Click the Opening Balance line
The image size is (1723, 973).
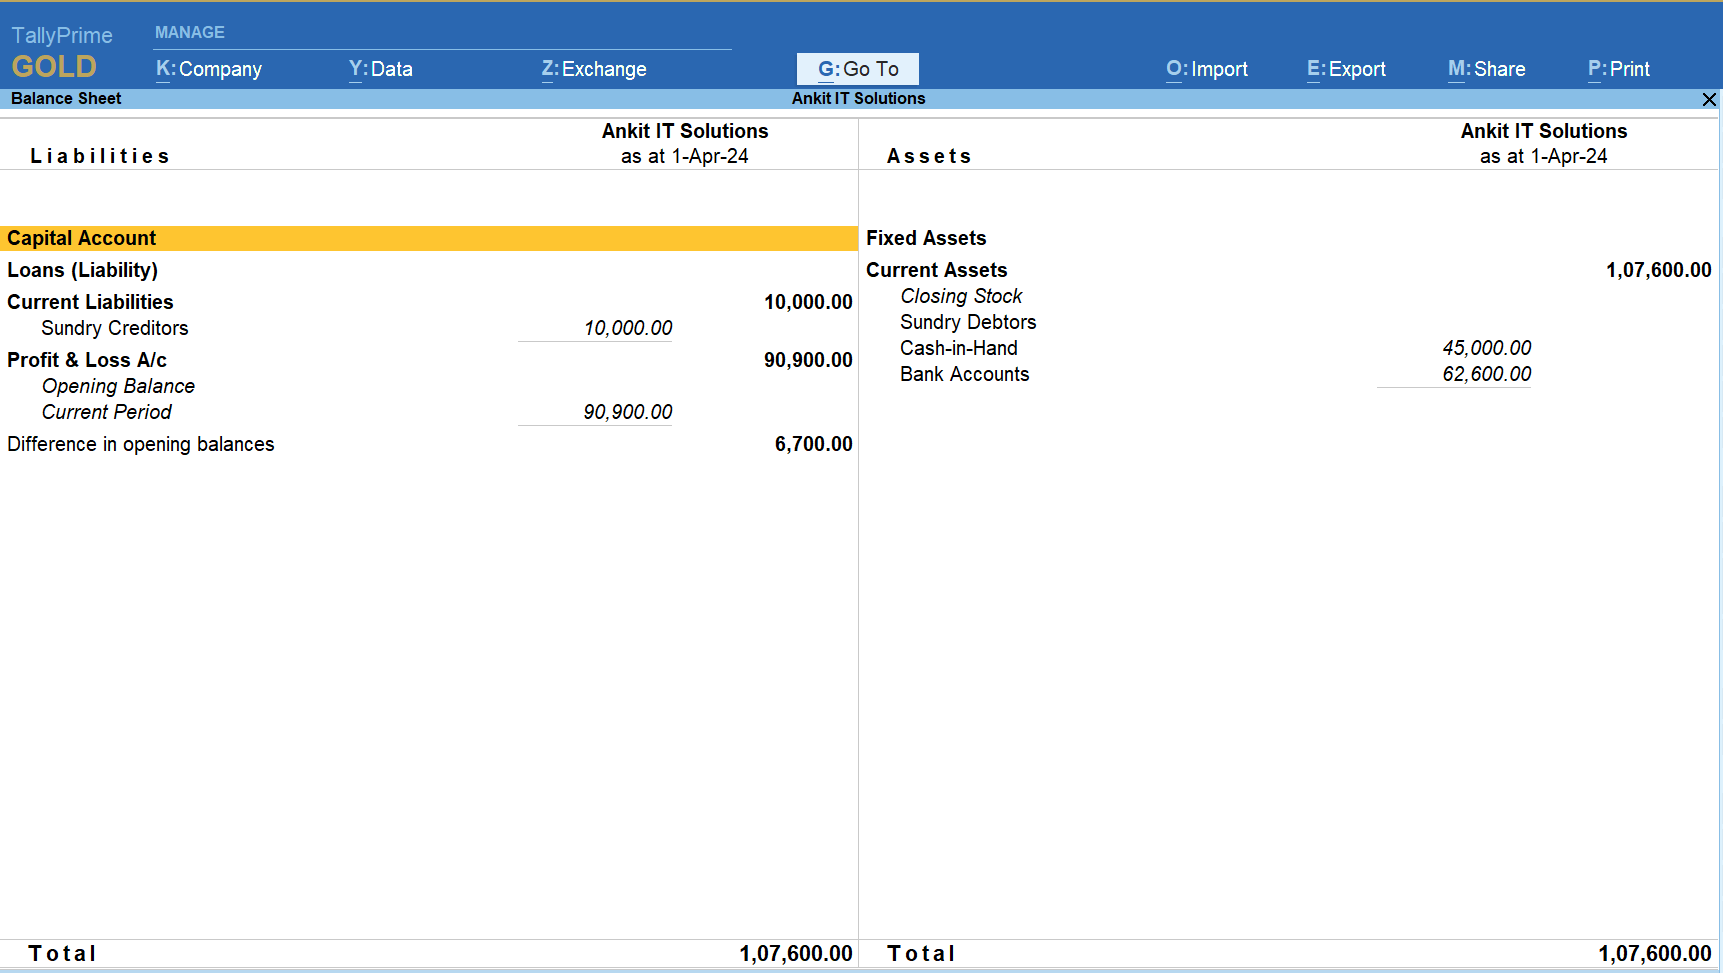tap(118, 386)
